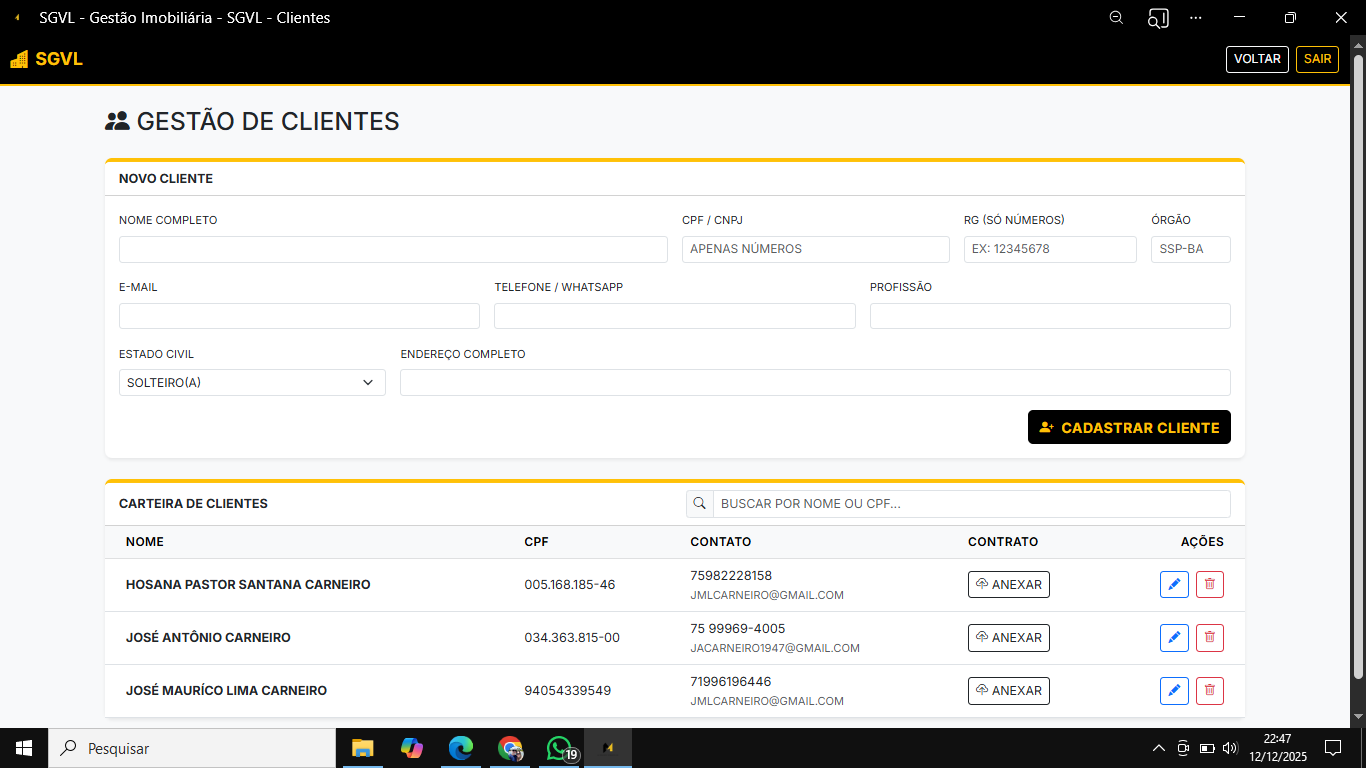Click the SGVL logo in header
The height and width of the screenshot is (768, 1366).
(x=47, y=59)
